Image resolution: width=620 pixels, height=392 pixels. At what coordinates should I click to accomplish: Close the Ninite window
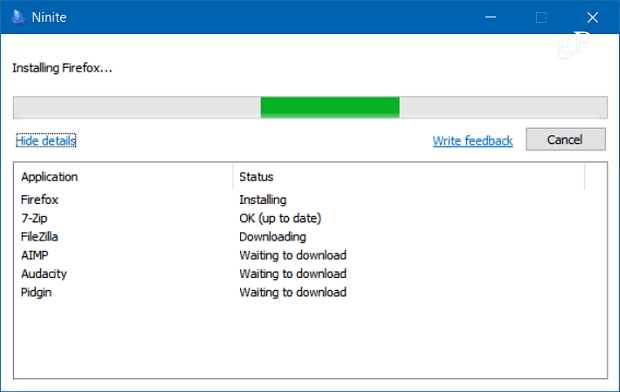592,17
